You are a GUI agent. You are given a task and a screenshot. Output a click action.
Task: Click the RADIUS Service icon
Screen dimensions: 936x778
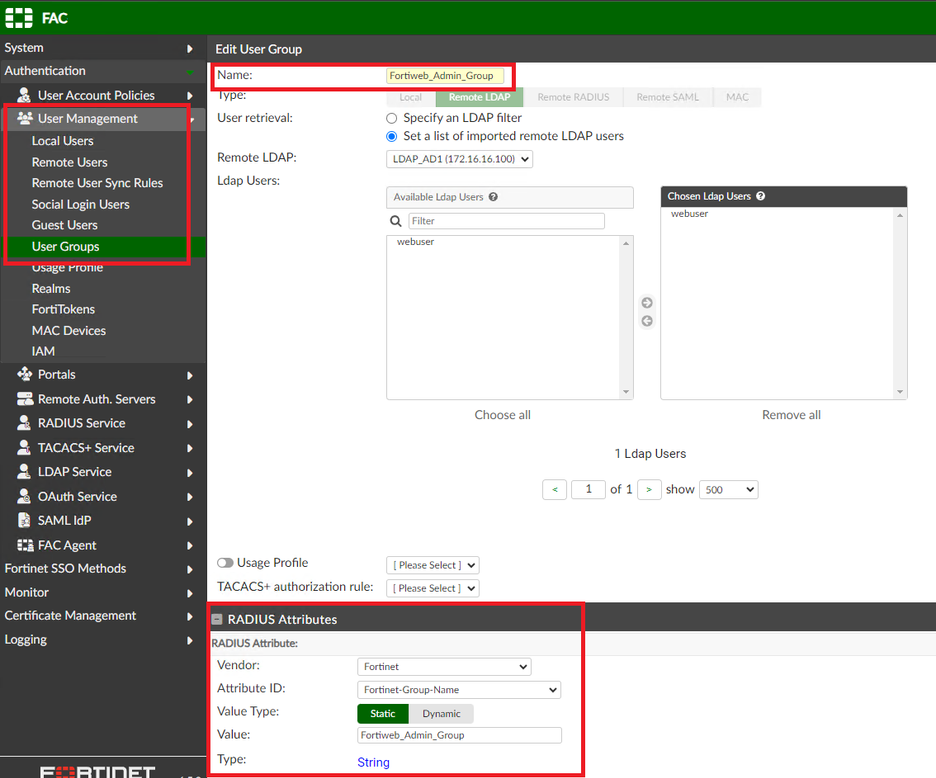(24, 423)
